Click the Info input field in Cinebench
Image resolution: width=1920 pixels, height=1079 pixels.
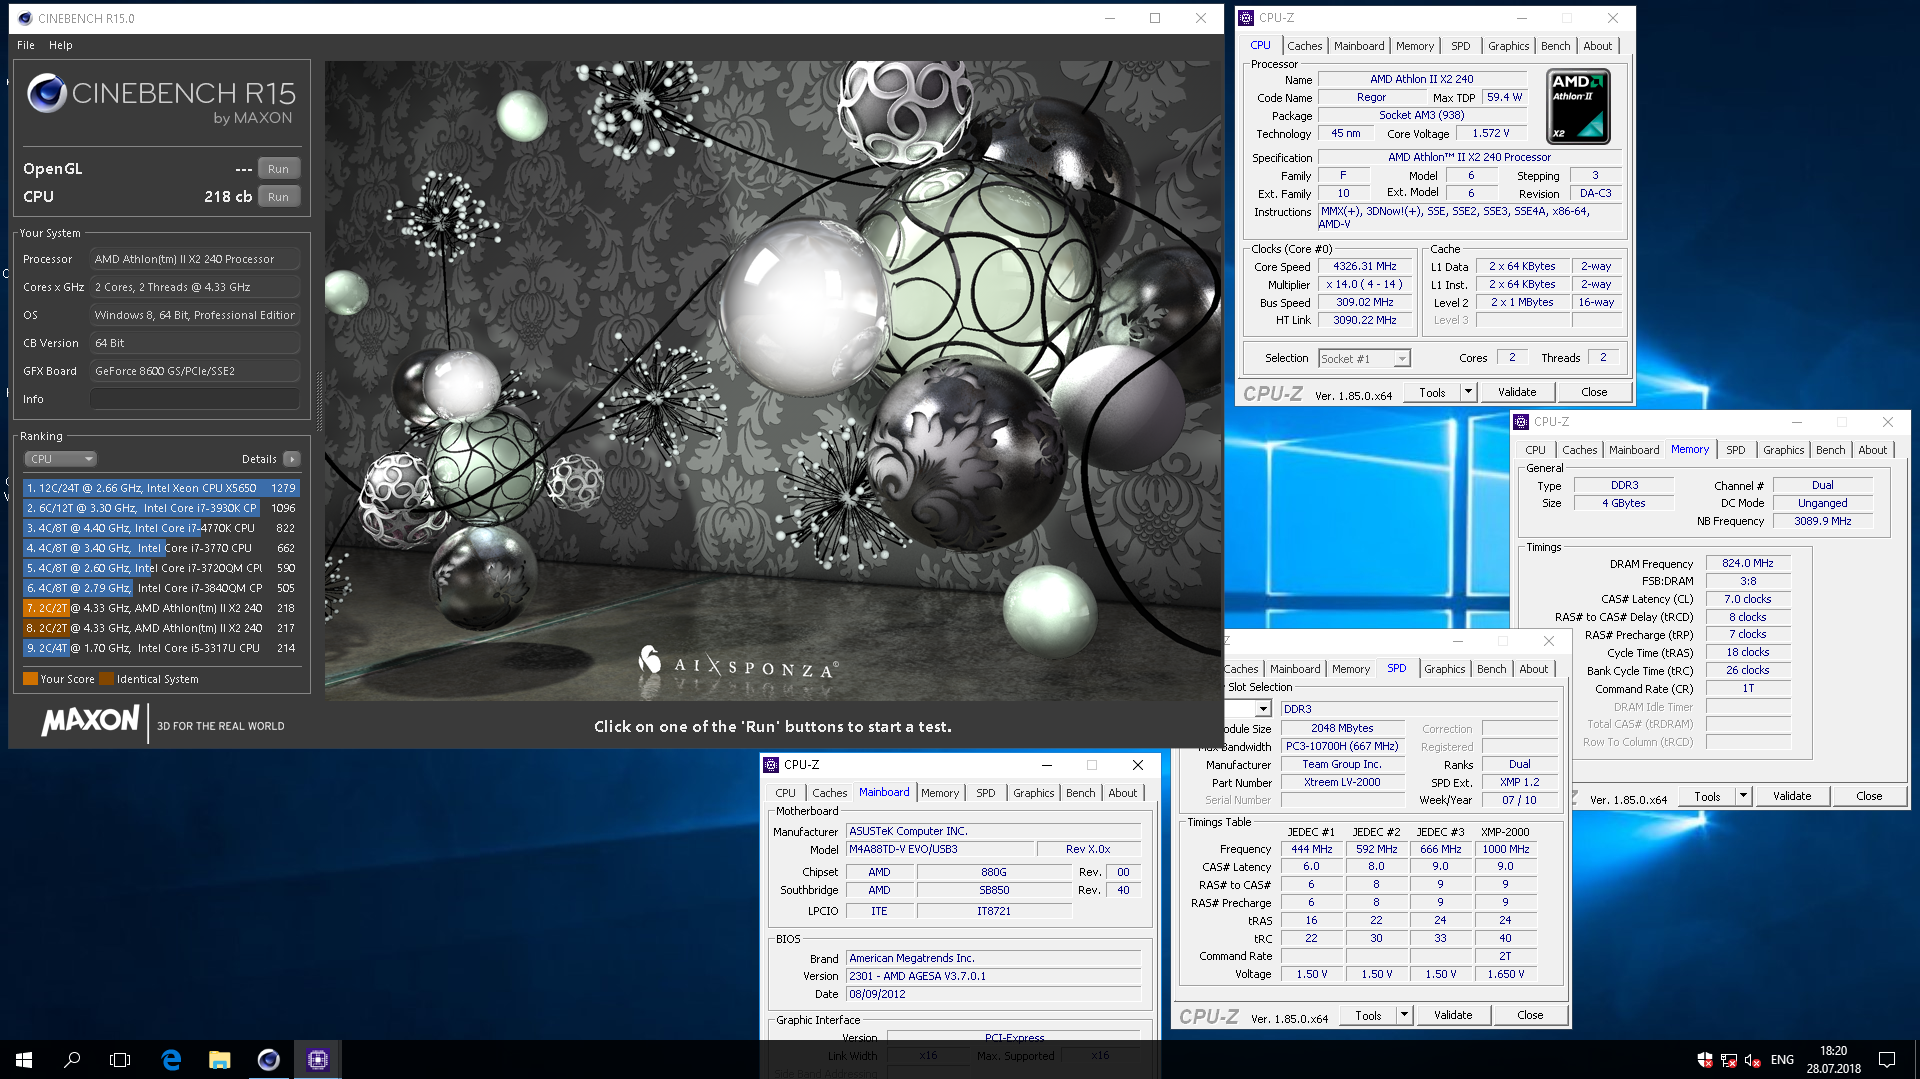[x=195, y=399]
